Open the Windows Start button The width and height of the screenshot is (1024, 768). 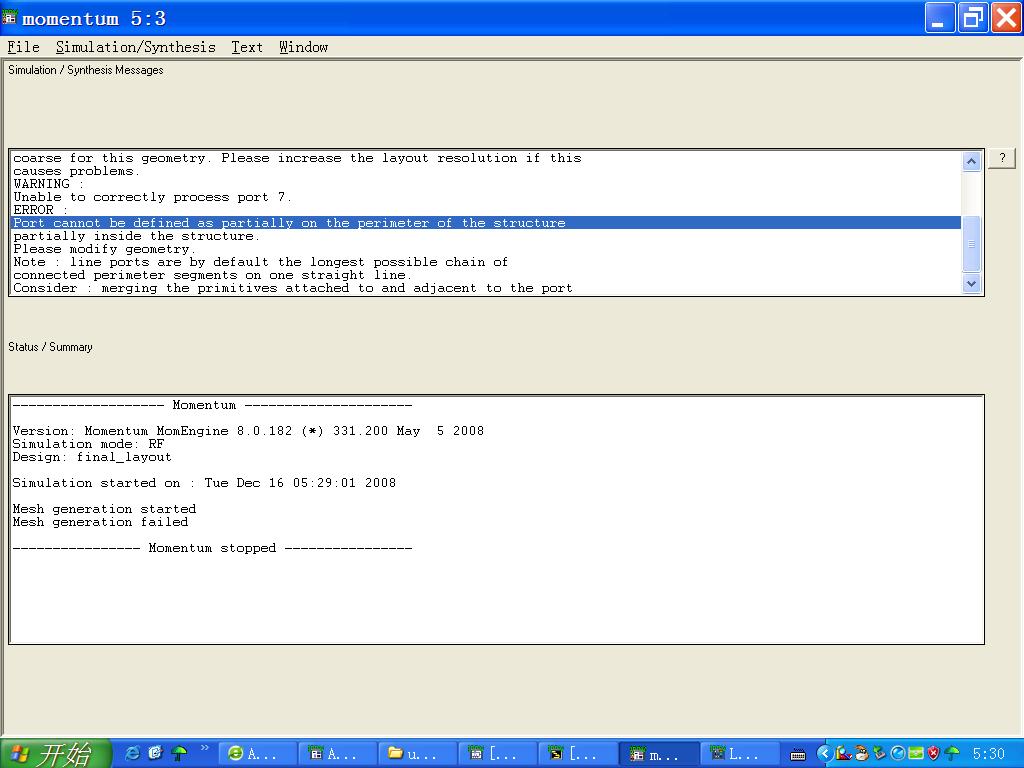point(56,754)
